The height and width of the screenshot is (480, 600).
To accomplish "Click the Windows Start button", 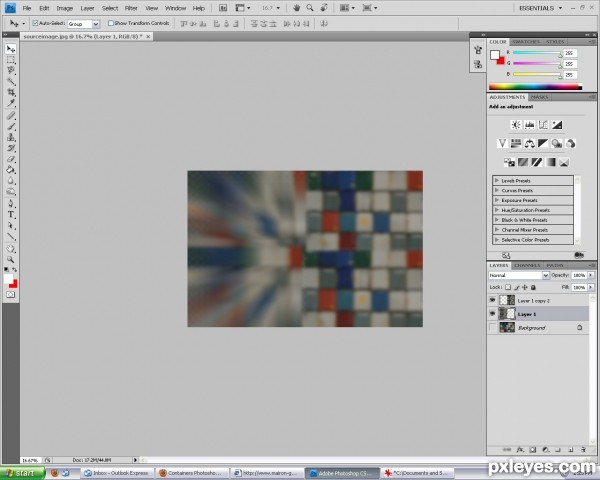I will click(22, 473).
